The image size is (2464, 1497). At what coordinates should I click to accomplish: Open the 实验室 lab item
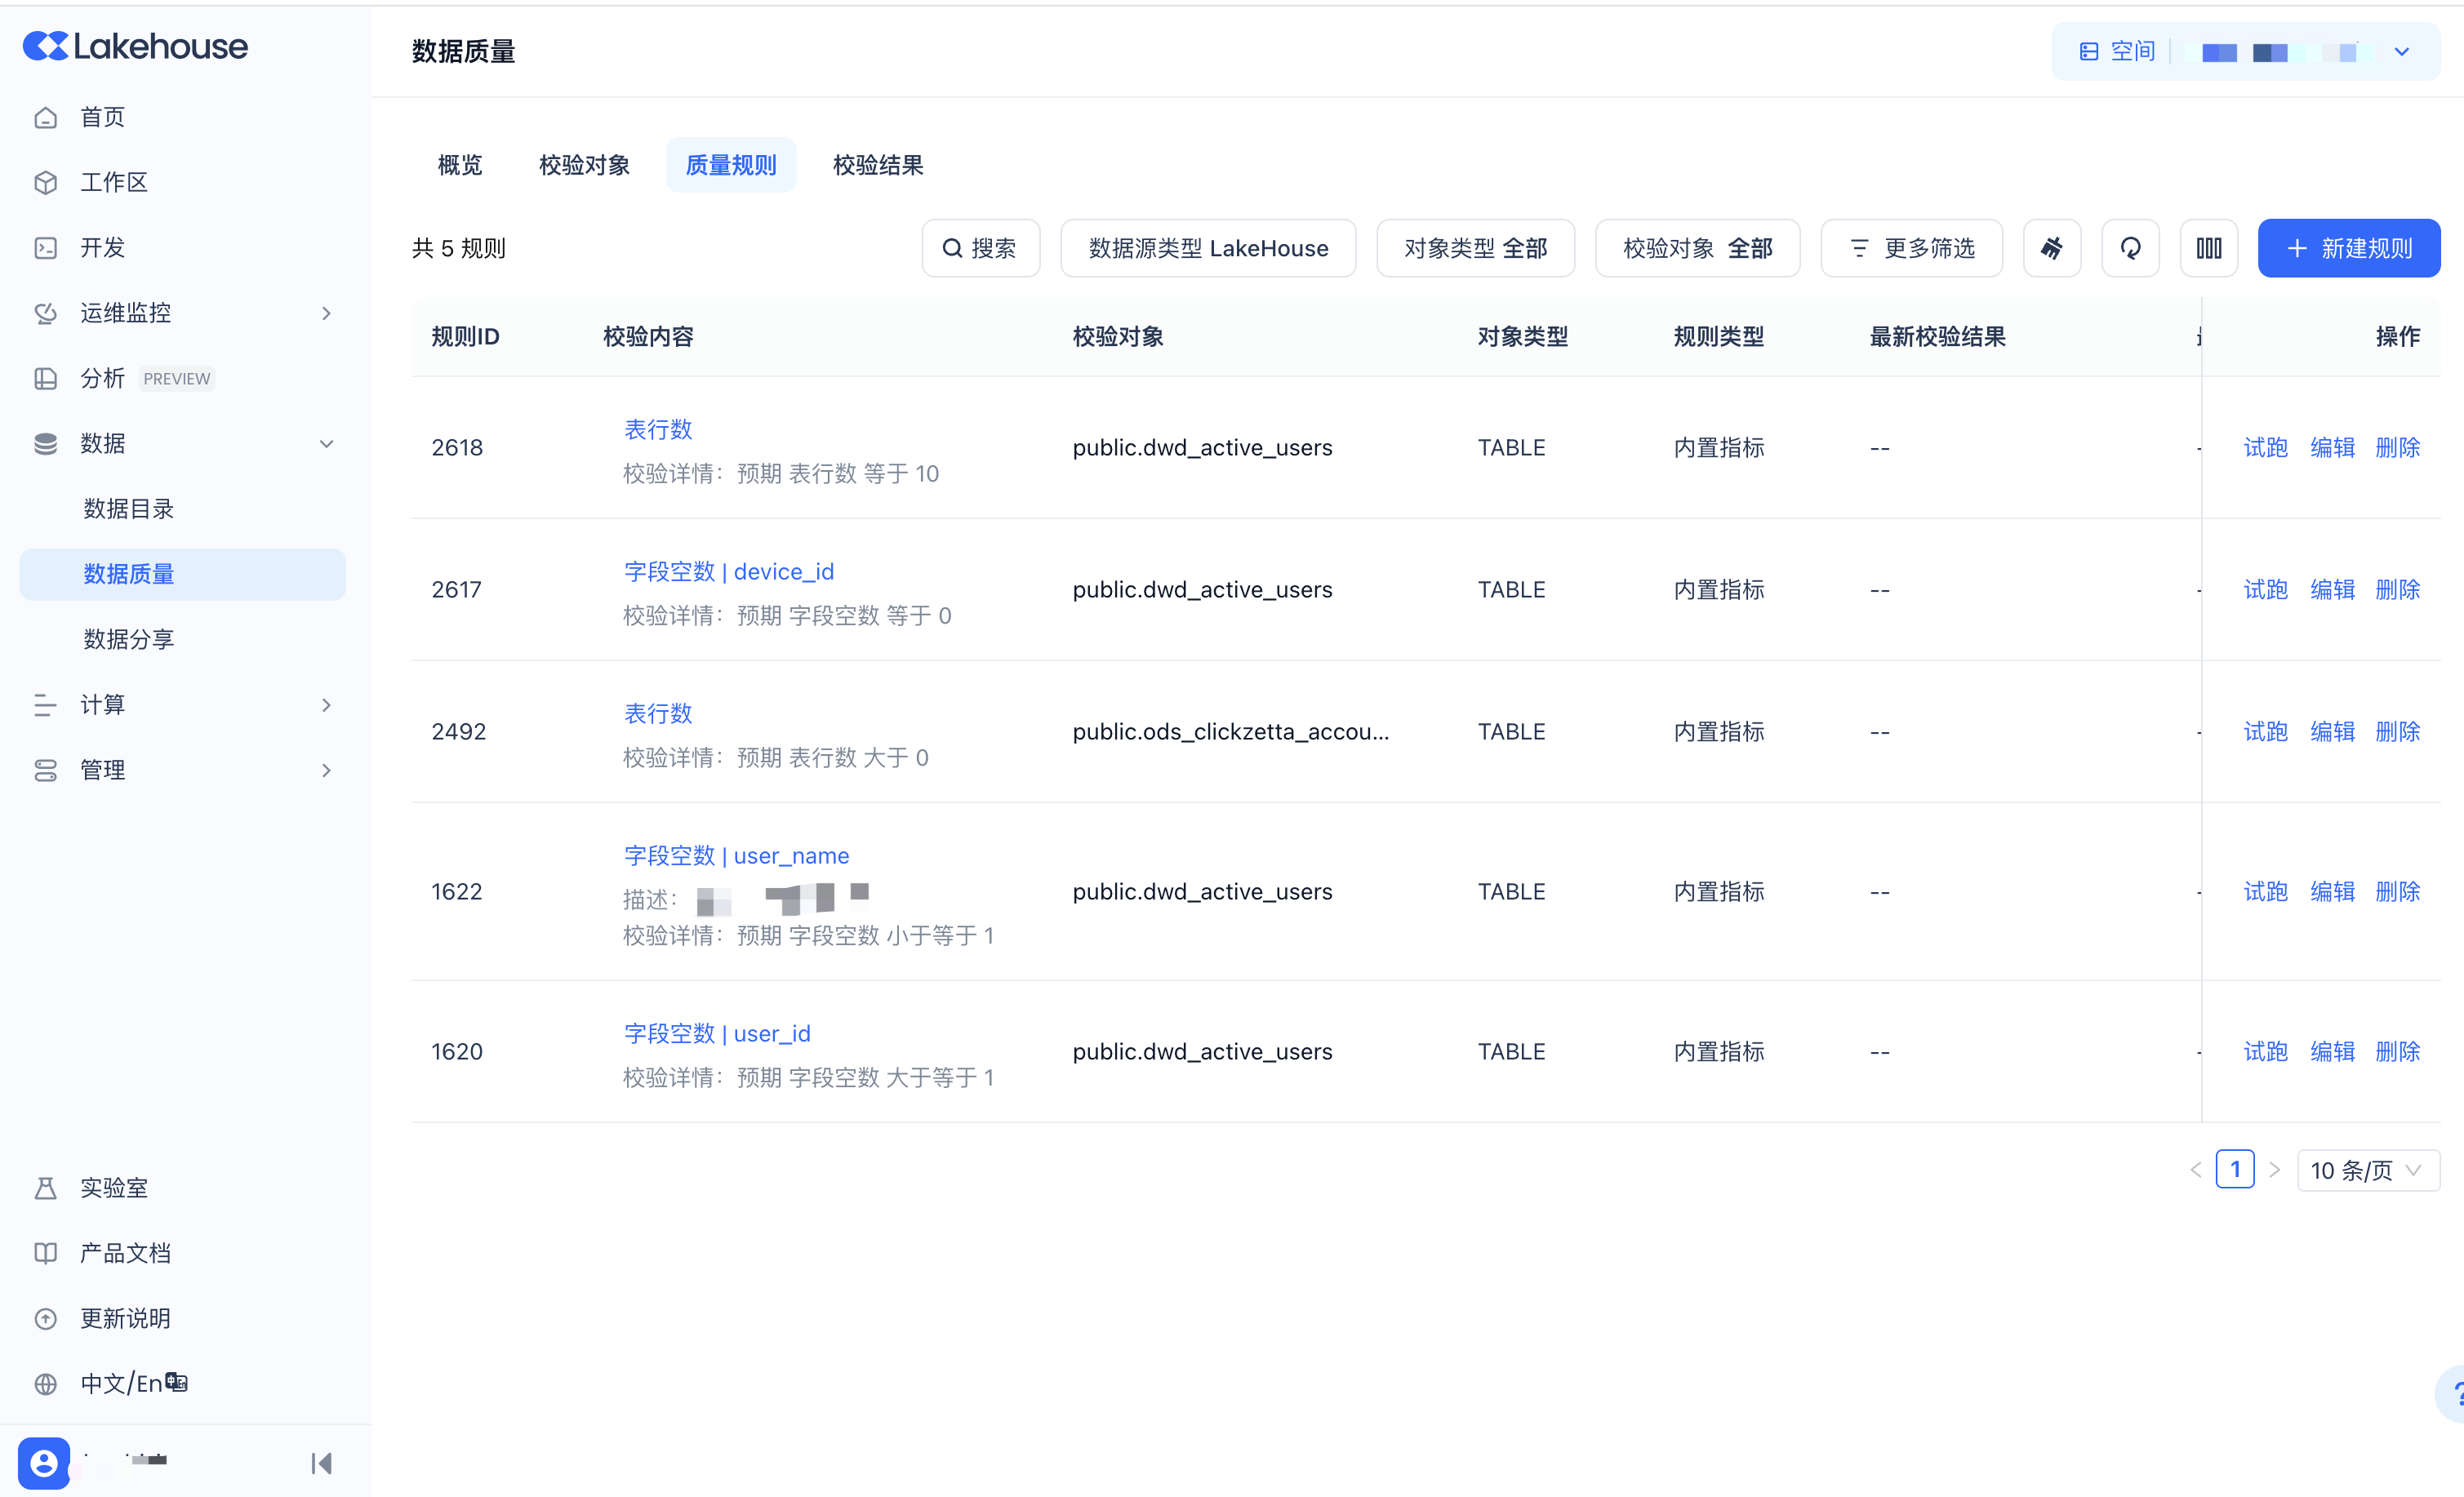(114, 1188)
